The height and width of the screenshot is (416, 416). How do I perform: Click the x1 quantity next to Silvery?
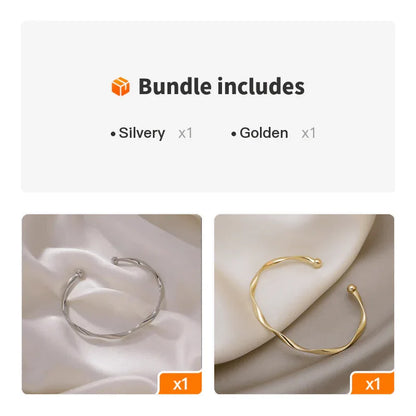185,133
